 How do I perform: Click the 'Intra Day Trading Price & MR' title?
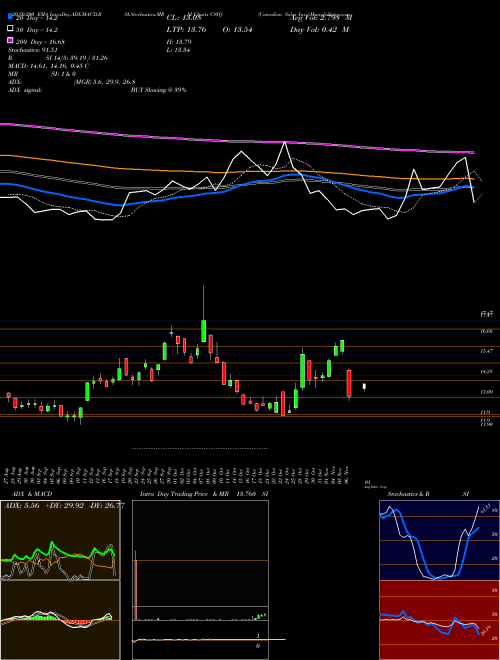click(x=184, y=494)
